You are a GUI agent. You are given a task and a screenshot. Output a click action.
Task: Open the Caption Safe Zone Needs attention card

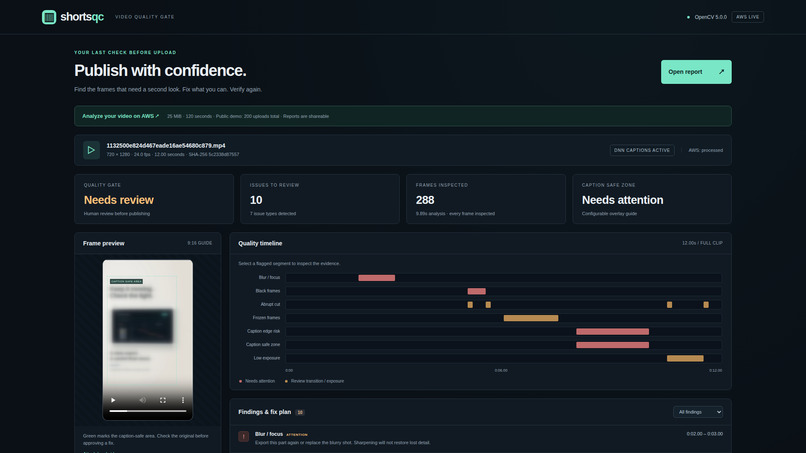point(652,199)
